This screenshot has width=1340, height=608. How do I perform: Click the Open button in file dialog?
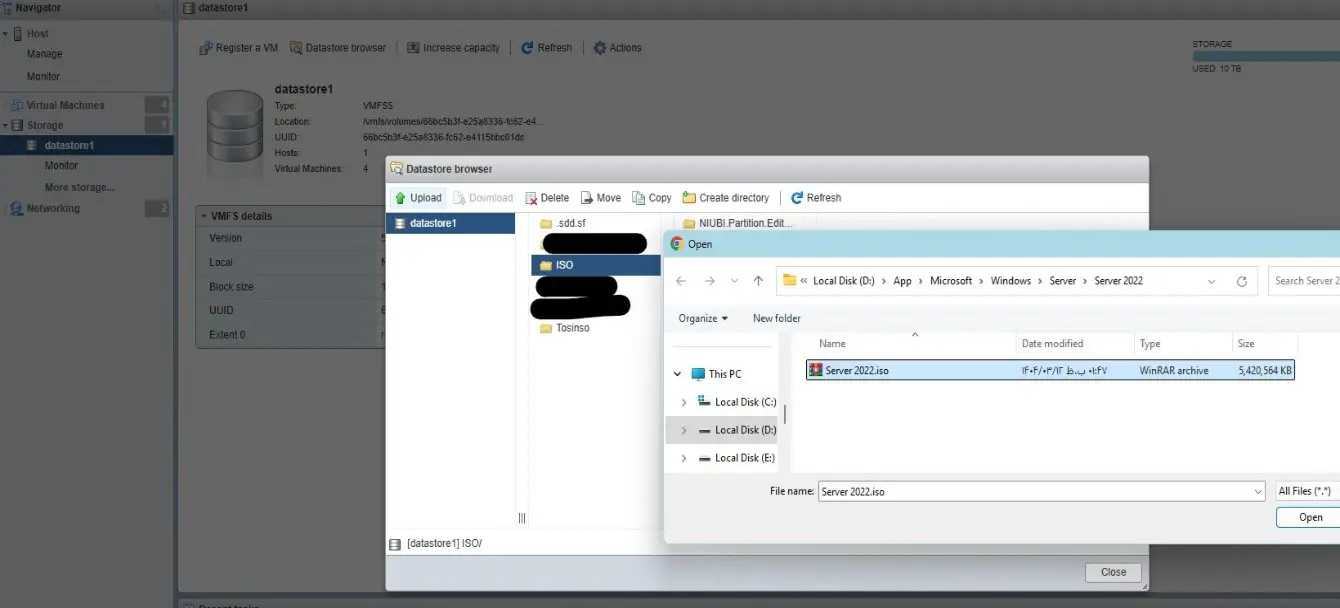click(1310, 517)
